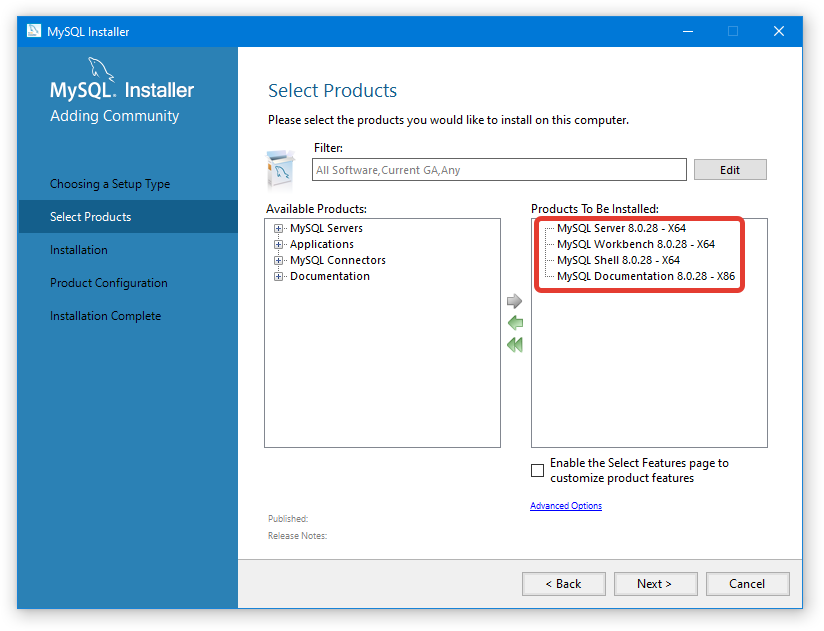
Task: Open the Advanced Options link
Action: [566, 506]
